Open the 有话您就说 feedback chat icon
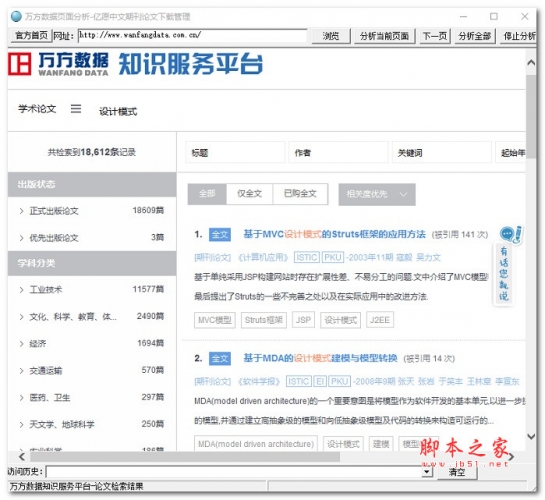The width and height of the screenshot is (545, 500). (x=510, y=234)
